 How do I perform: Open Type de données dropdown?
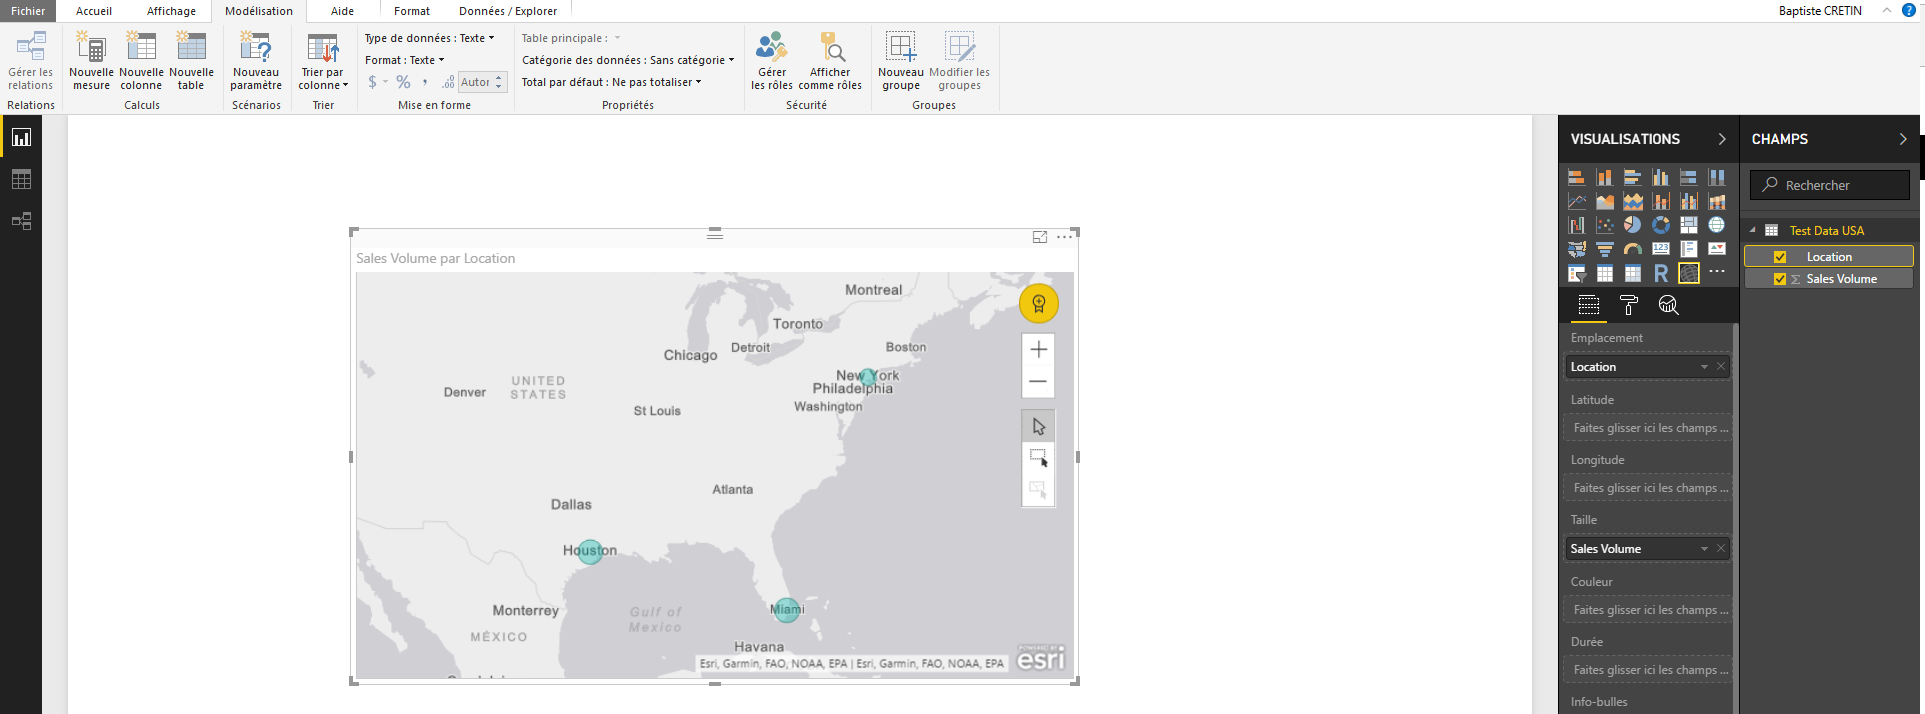coord(430,38)
